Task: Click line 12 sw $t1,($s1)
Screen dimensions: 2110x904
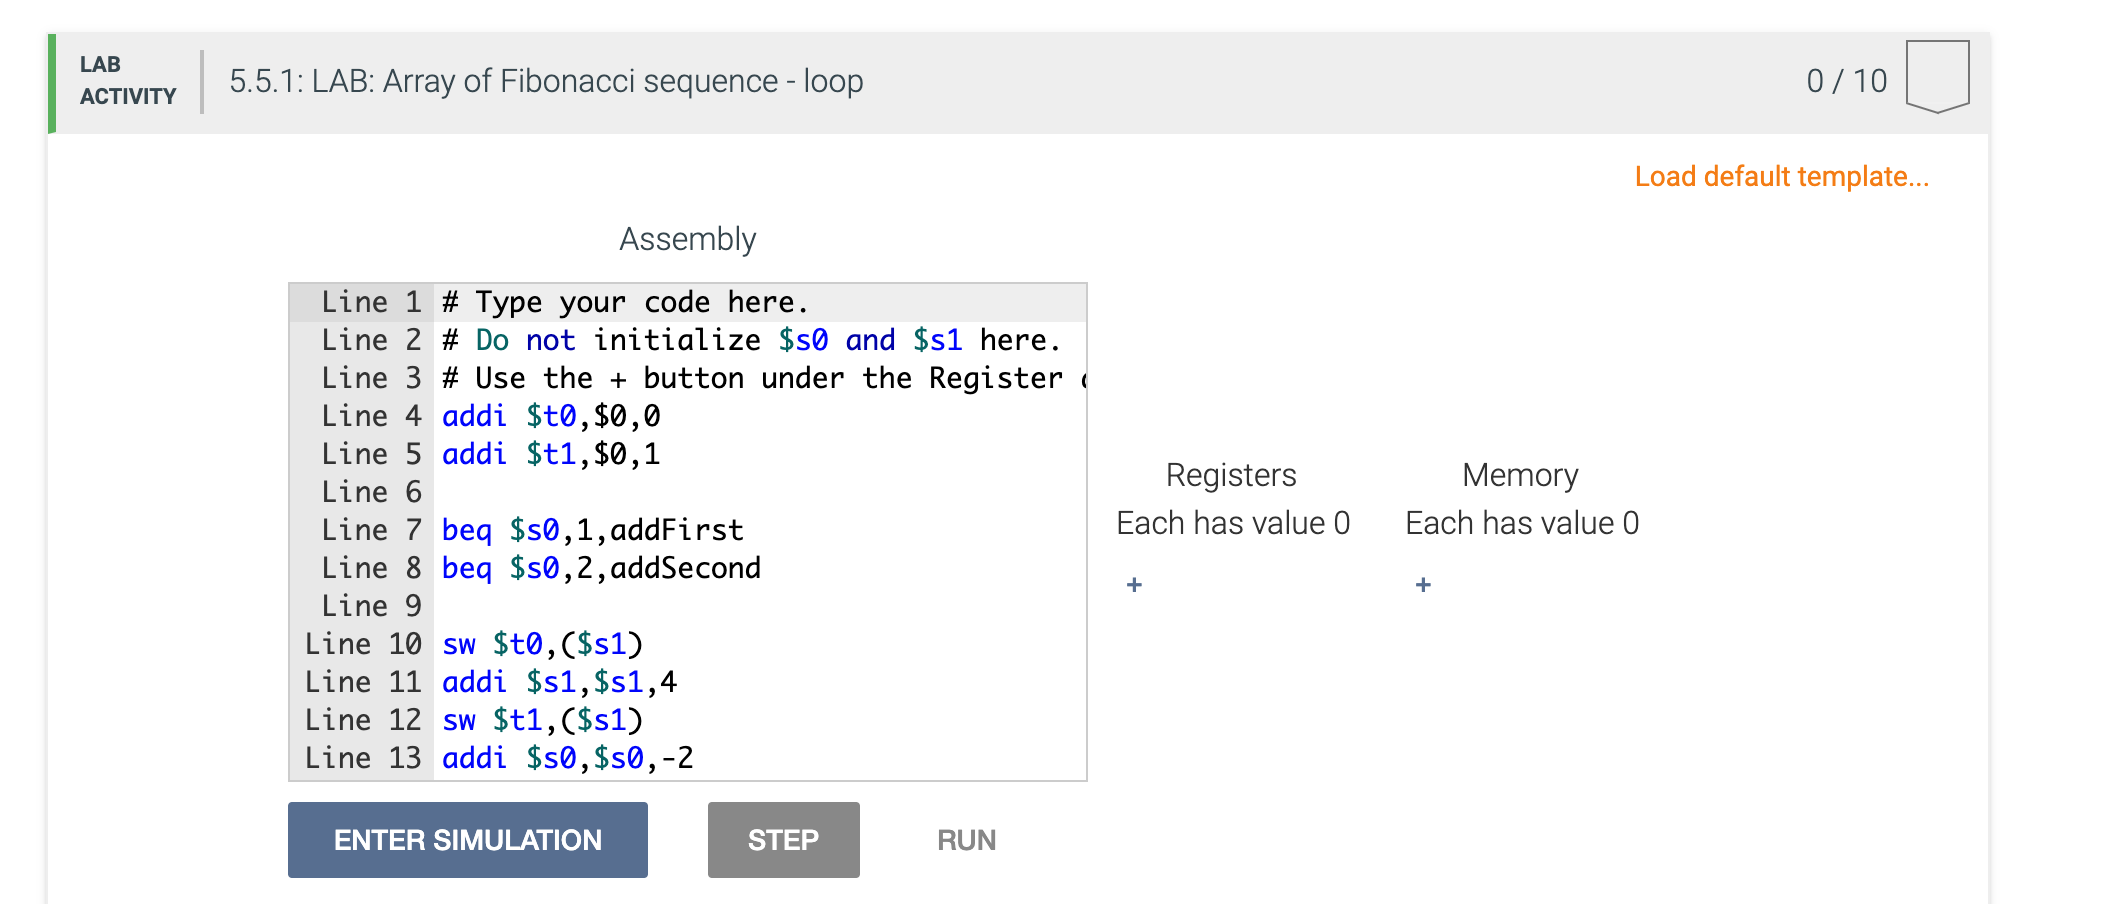Action: pyautogui.click(x=542, y=720)
